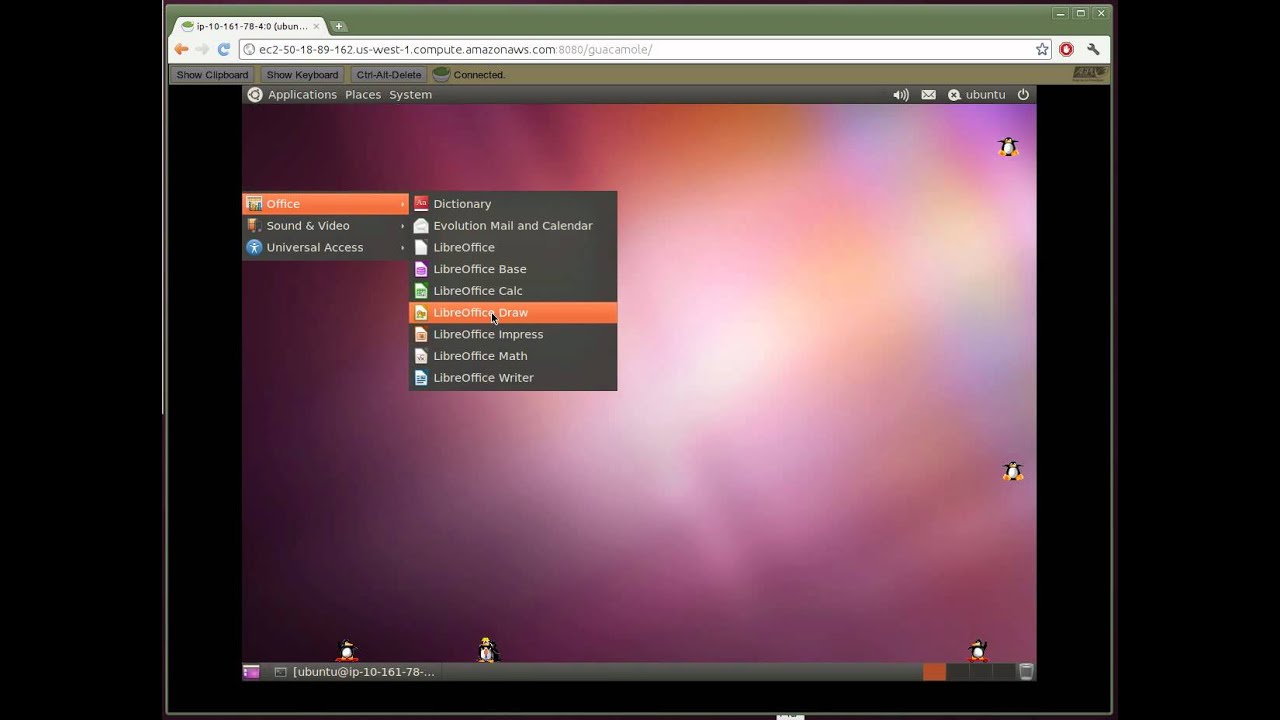
Task: Click the power session icon
Action: coord(1023,94)
